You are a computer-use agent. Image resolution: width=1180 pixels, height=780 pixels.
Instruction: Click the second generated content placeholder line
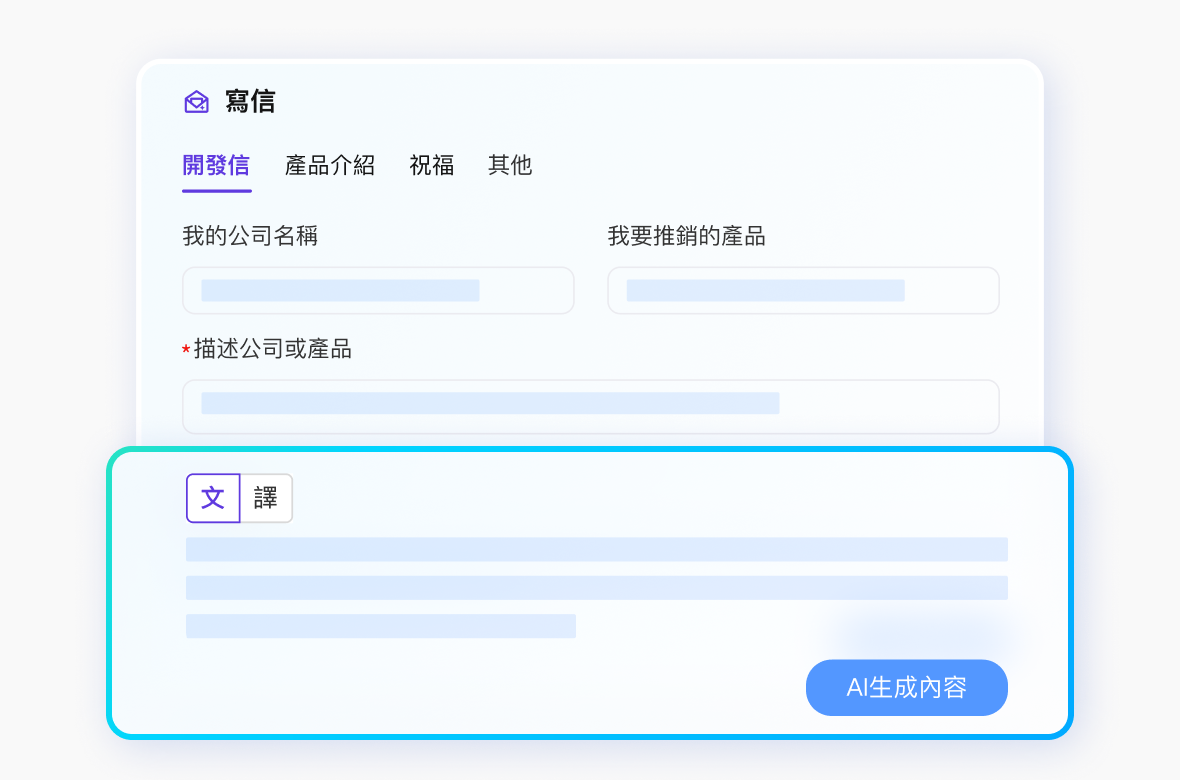pos(596,588)
